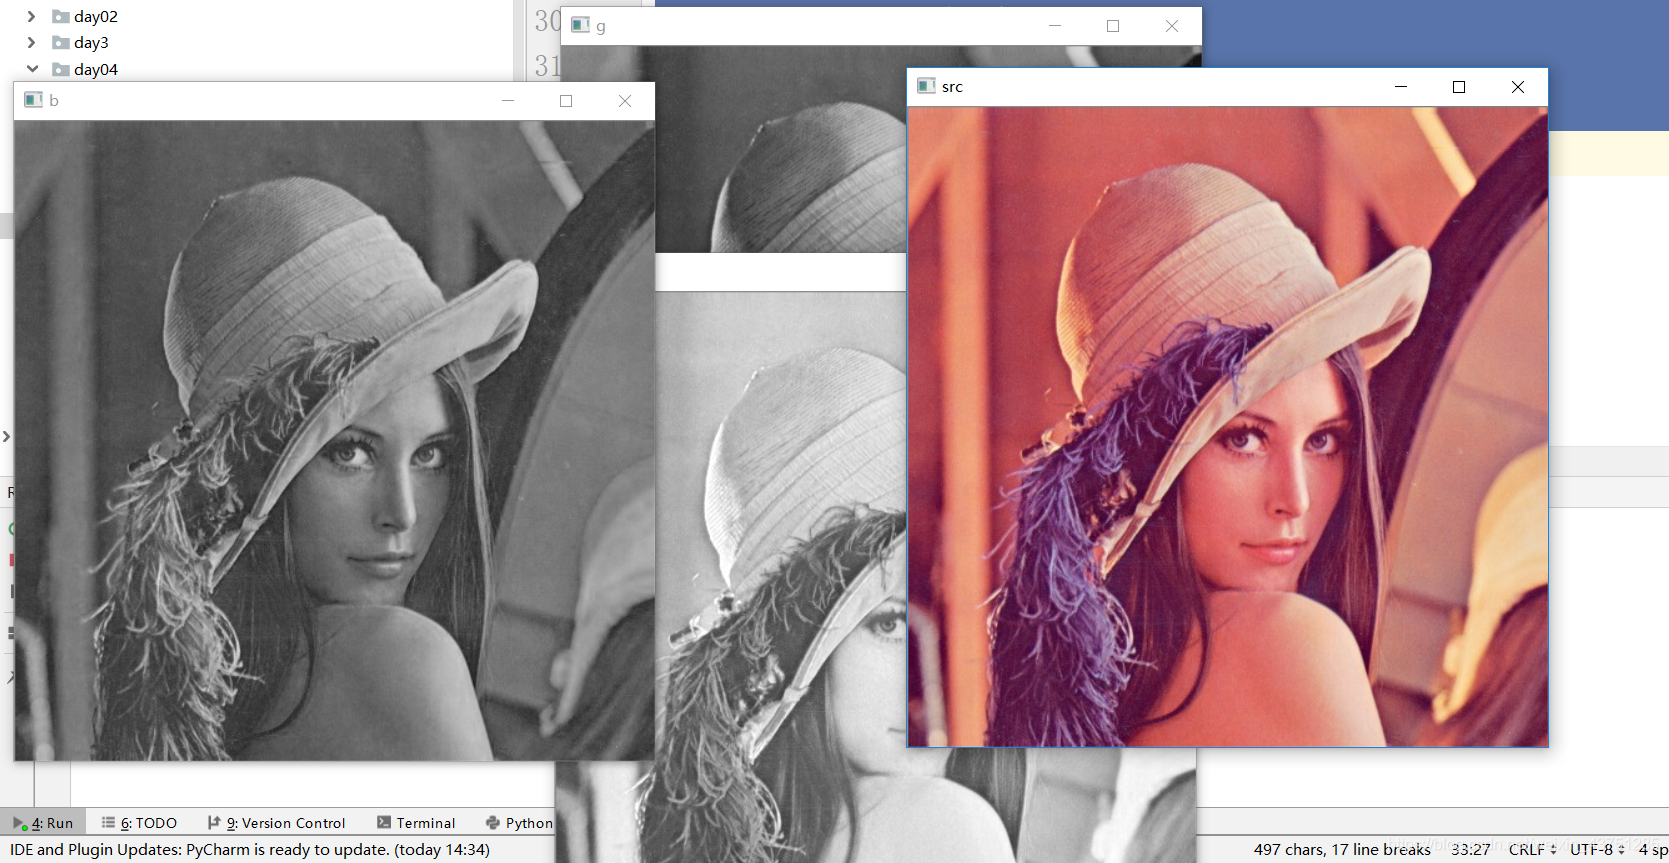Click the Run tab's play icon
The width and height of the screenshot is (1669, 863).
[19, 823]
